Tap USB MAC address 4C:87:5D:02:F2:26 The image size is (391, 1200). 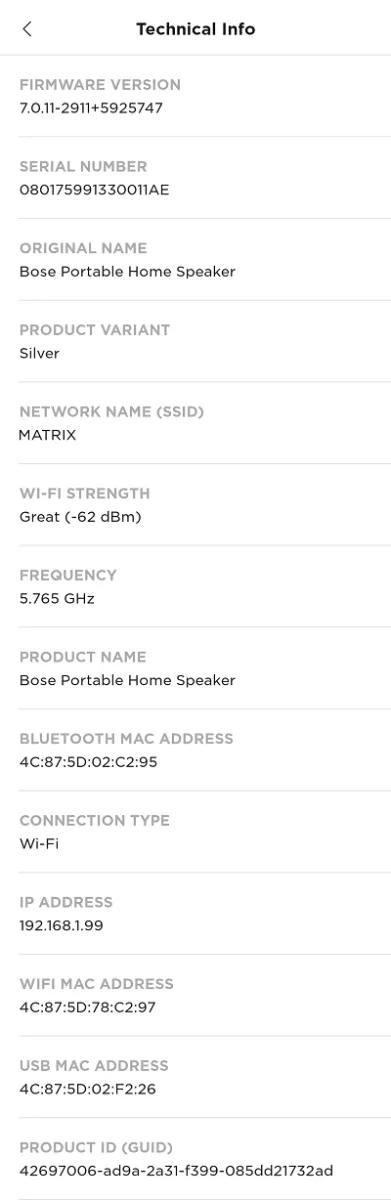point(88,1089)
